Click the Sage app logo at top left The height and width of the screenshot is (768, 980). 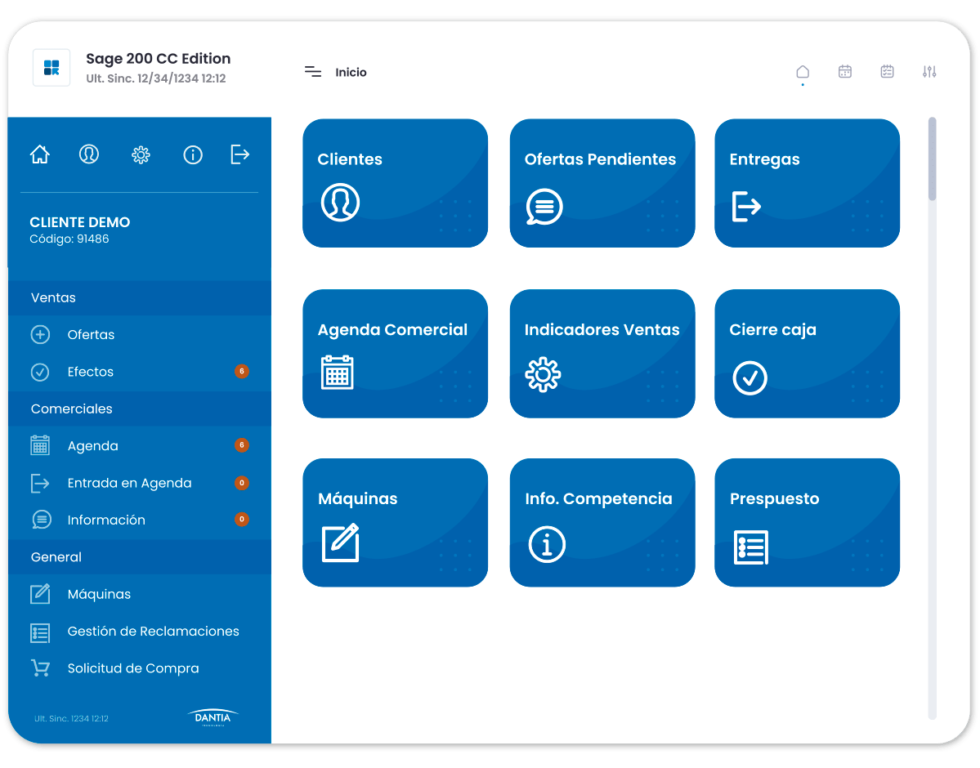(x=52, y=67)
